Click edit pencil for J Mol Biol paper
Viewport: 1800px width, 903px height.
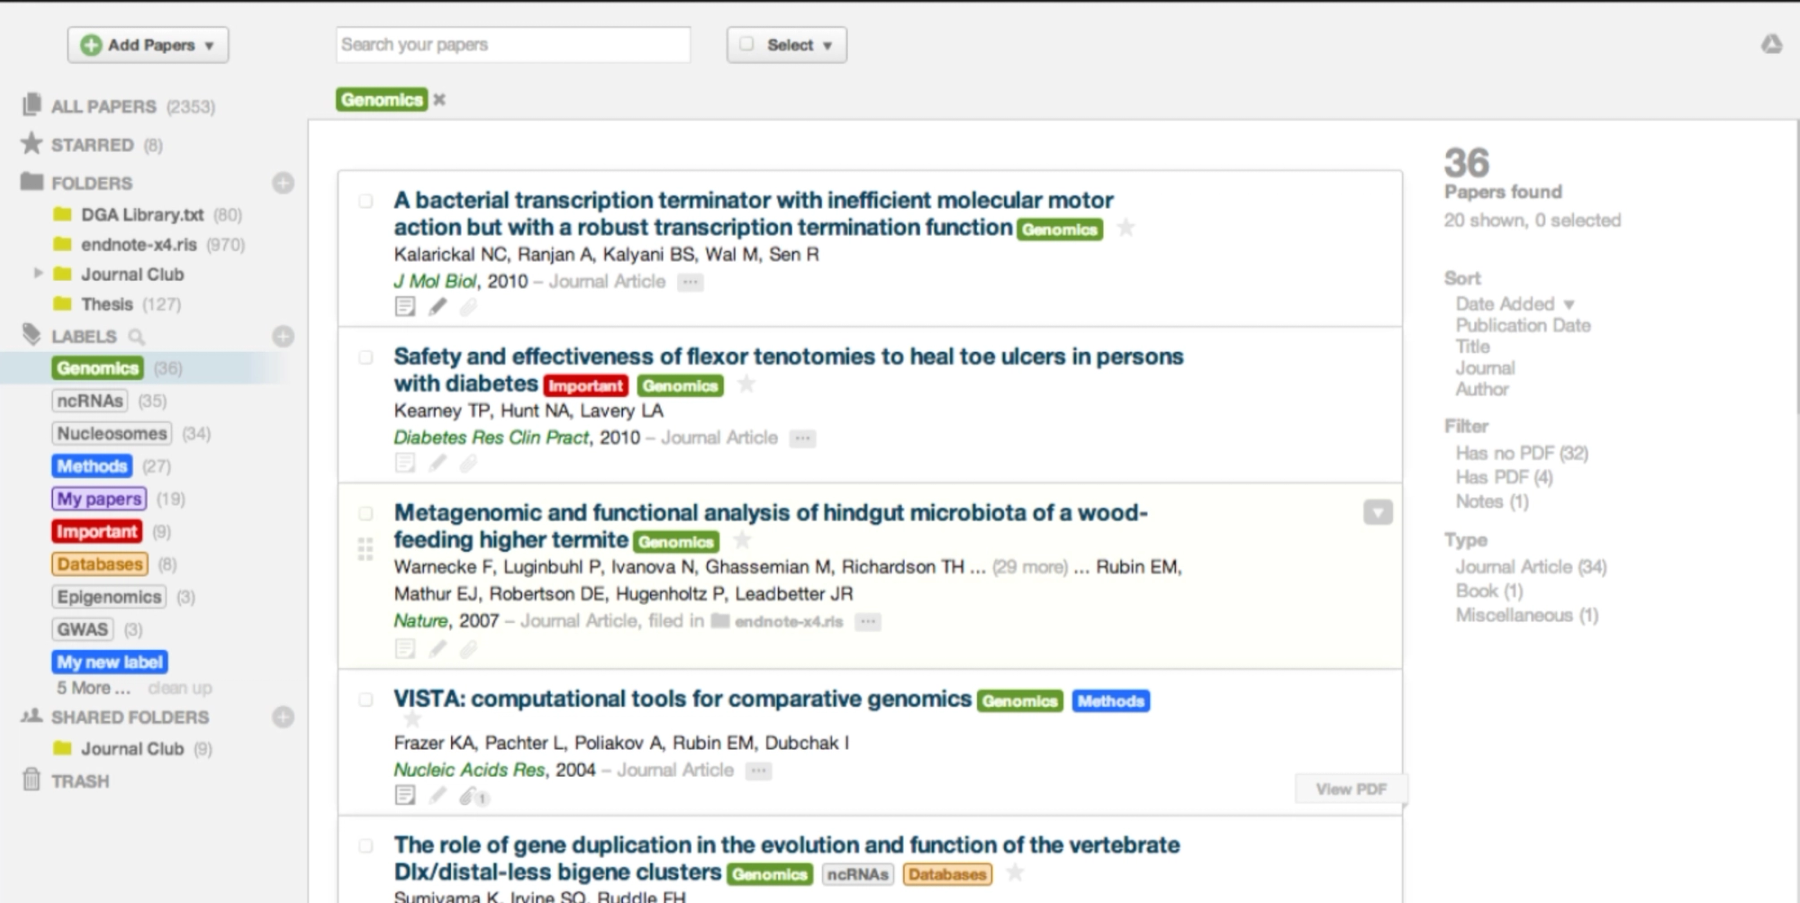click(437, 306)
